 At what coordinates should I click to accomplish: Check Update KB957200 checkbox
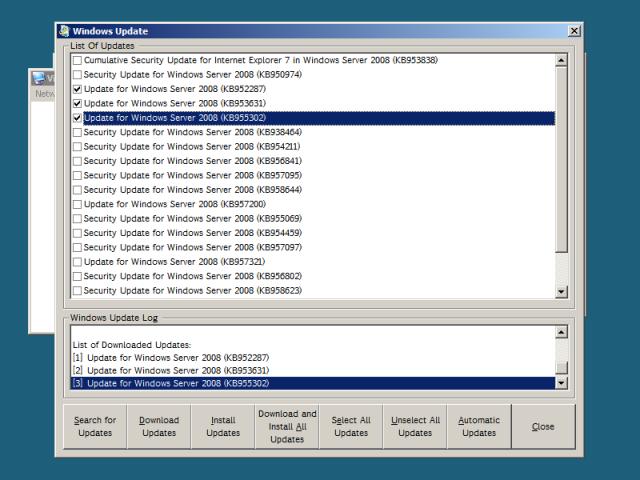[77, 204]
